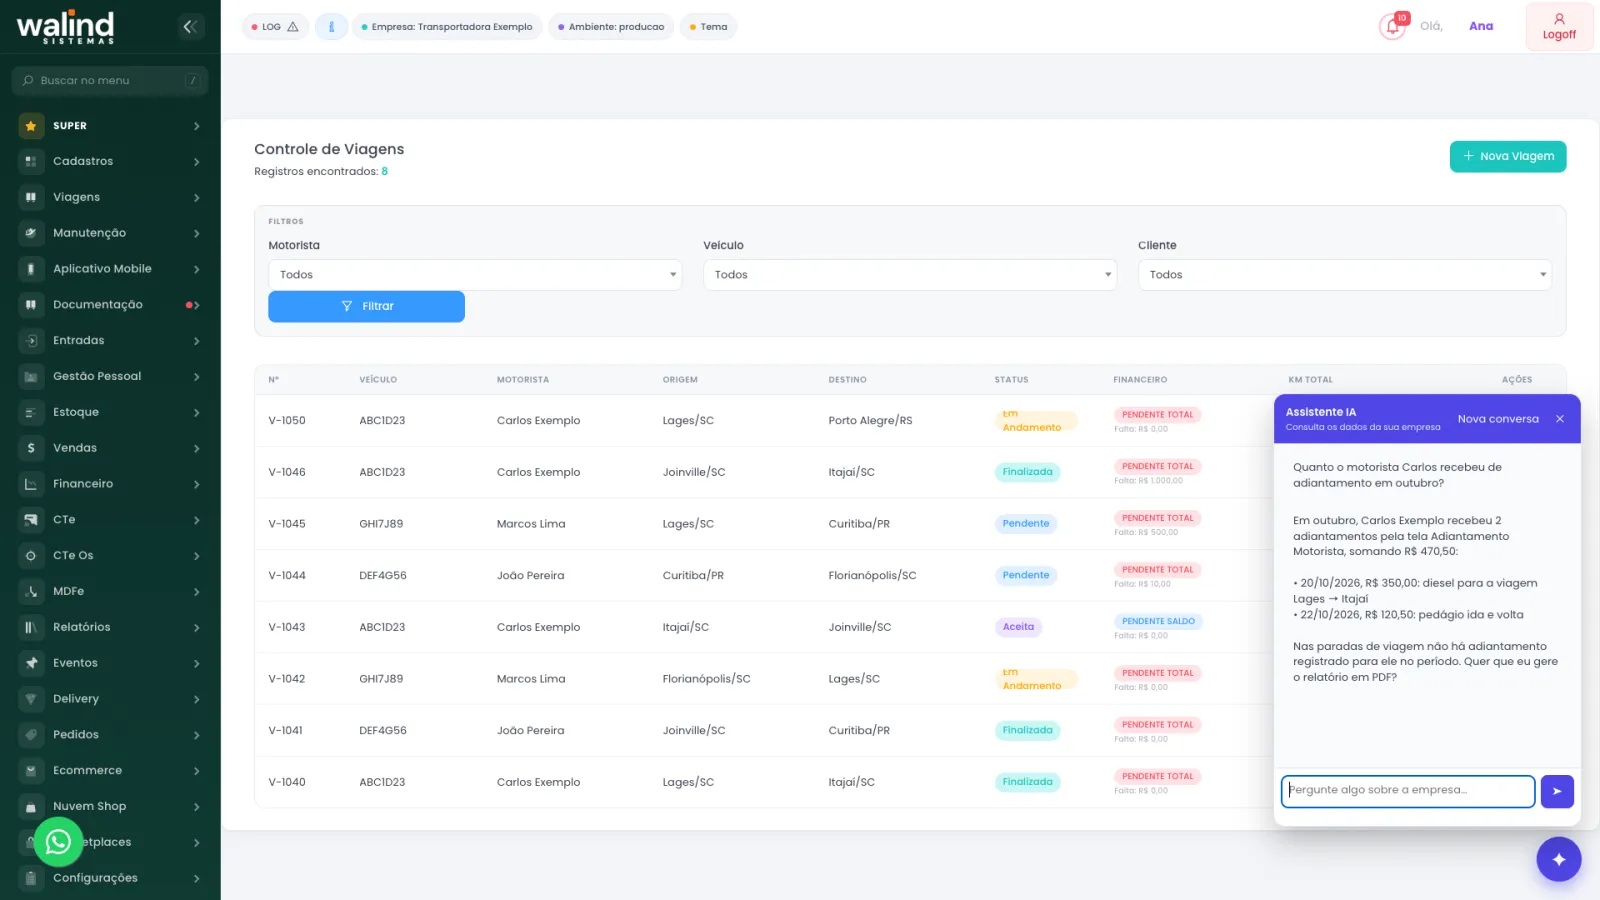Image resolution: width=1600 pixels, height=900 pixels.
Task: Collapse the sidebar with double-chevron icon
Action: point(190,27)
